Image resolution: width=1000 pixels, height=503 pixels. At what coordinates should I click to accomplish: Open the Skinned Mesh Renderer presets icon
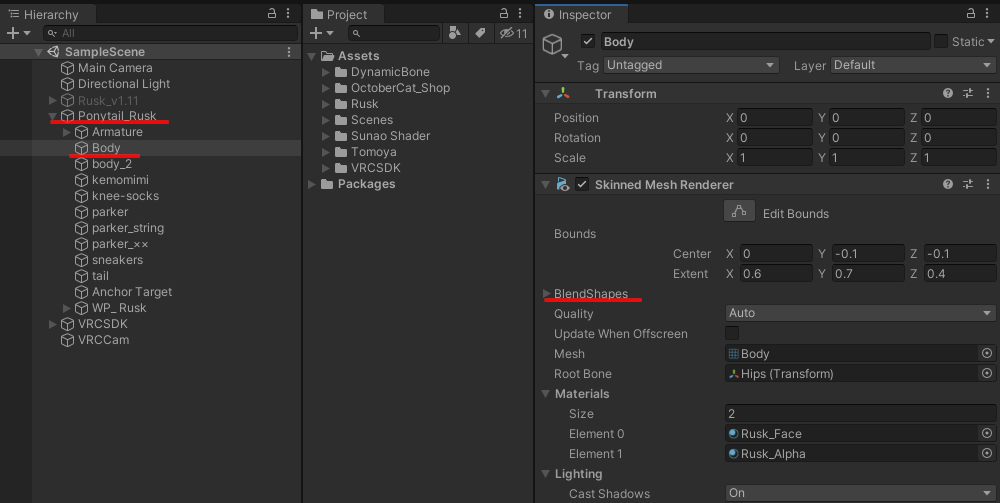pyautogui.click(x=968, y=184)
